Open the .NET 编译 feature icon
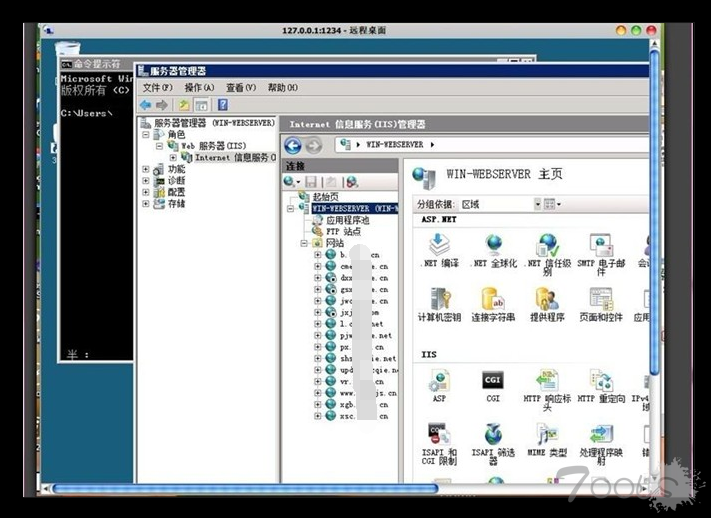Screen dimensions: 711x518 (439, 251)
